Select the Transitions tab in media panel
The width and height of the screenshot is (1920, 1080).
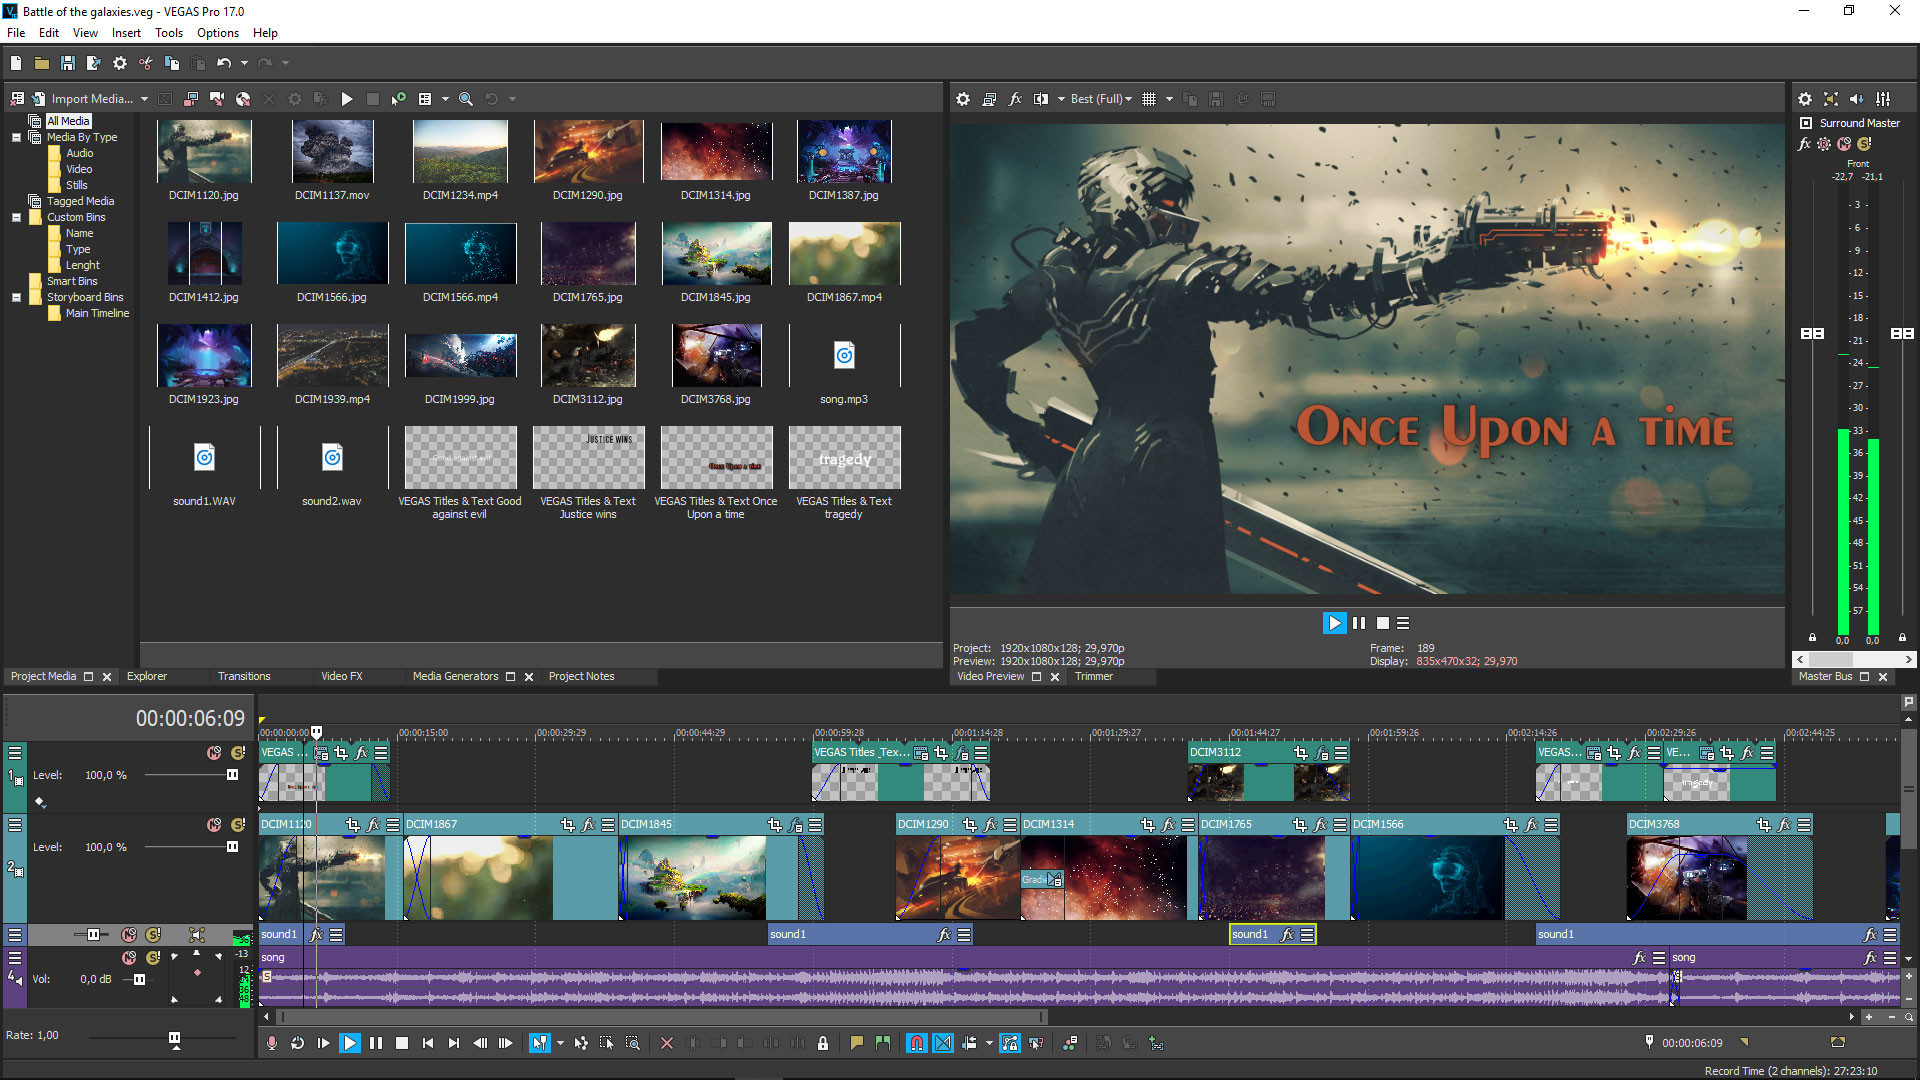(243, 675)
